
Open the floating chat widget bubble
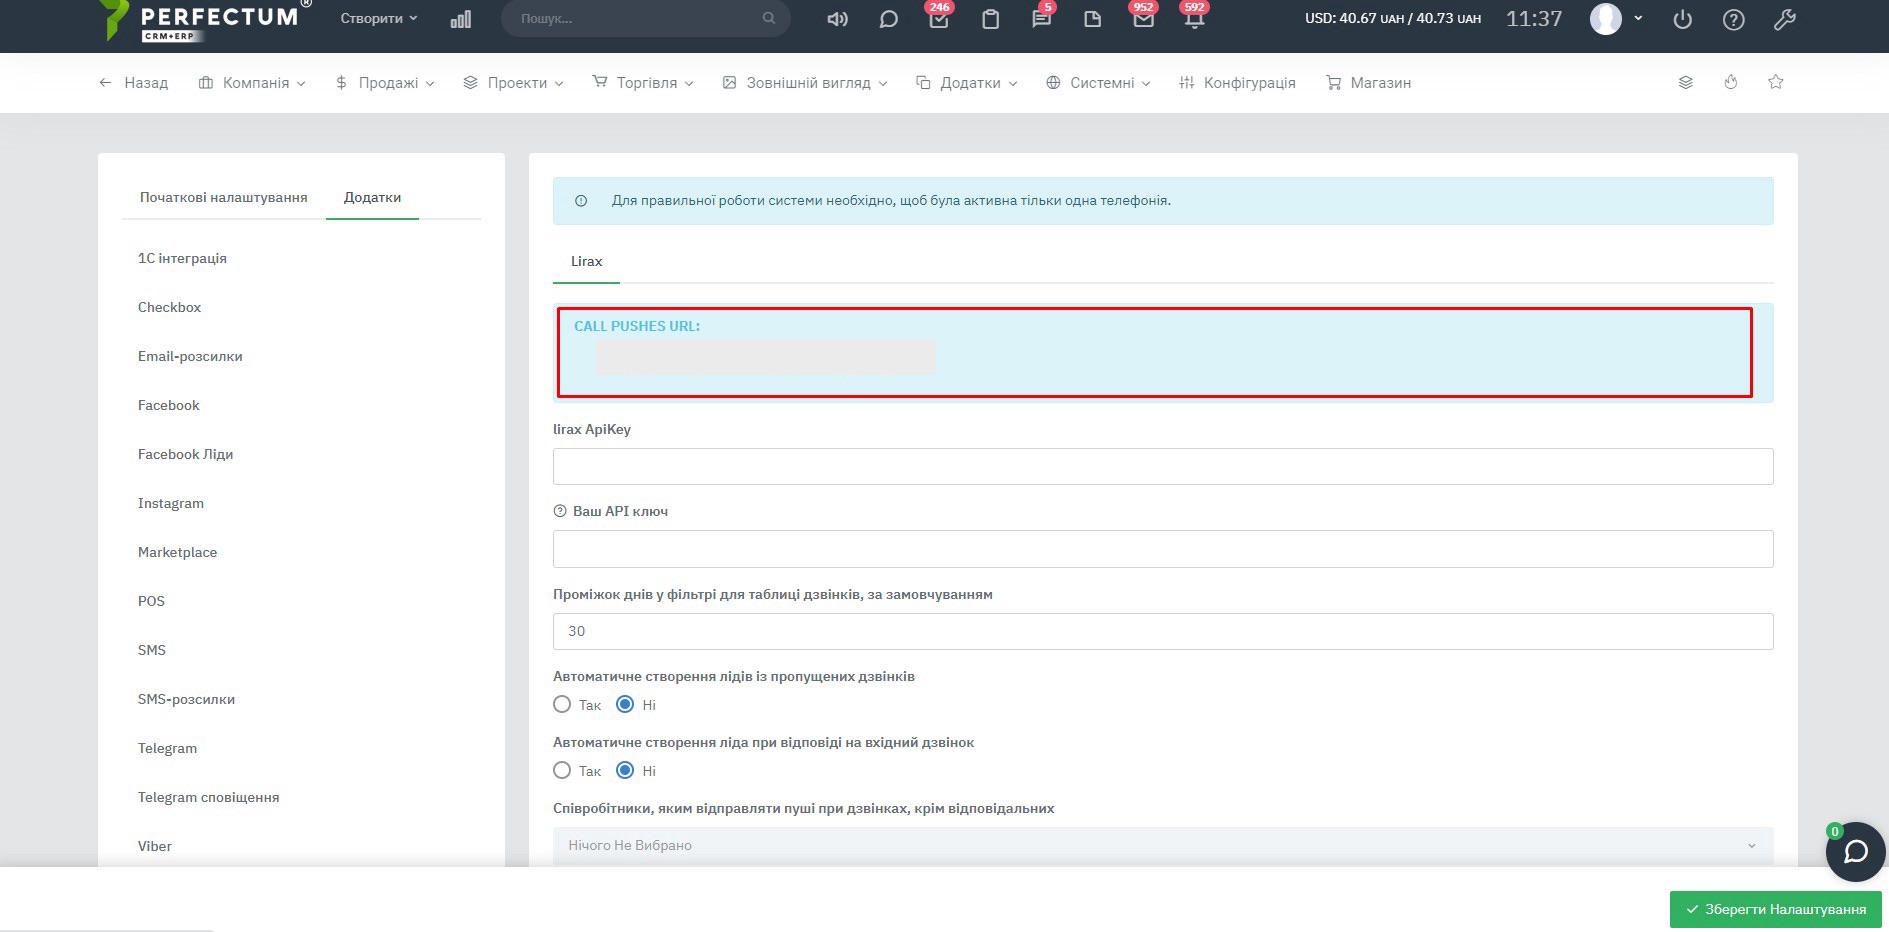1856,852
